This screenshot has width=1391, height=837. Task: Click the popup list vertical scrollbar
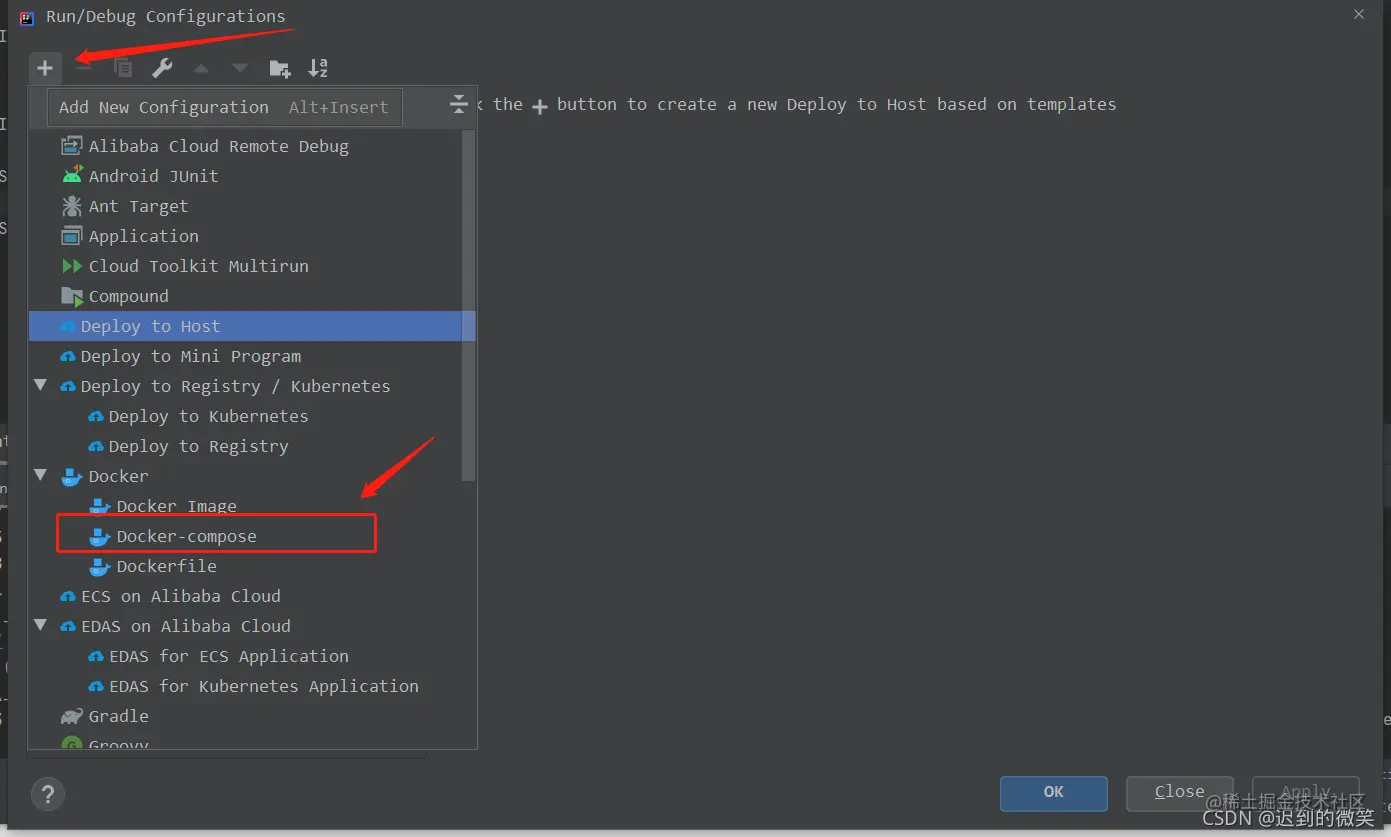click(469, 305)
